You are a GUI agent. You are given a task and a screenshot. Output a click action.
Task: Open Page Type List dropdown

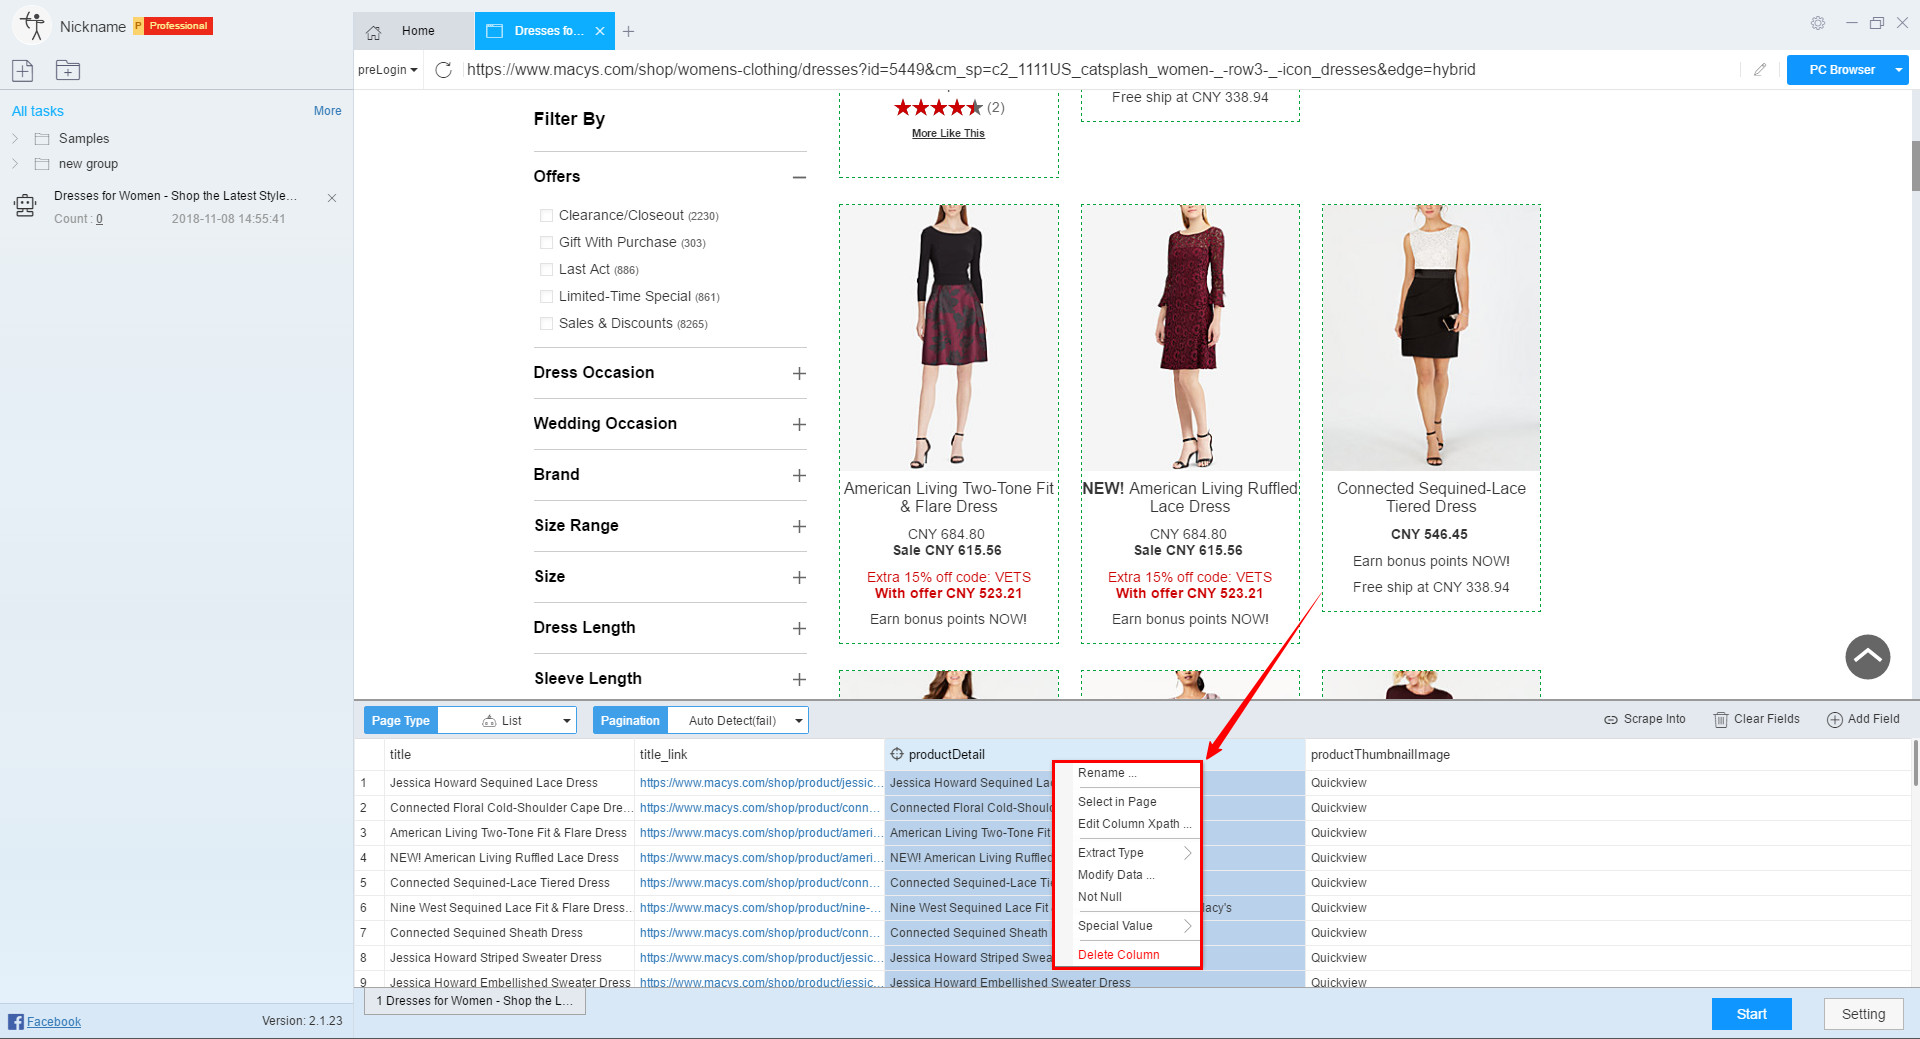point(507,720)
